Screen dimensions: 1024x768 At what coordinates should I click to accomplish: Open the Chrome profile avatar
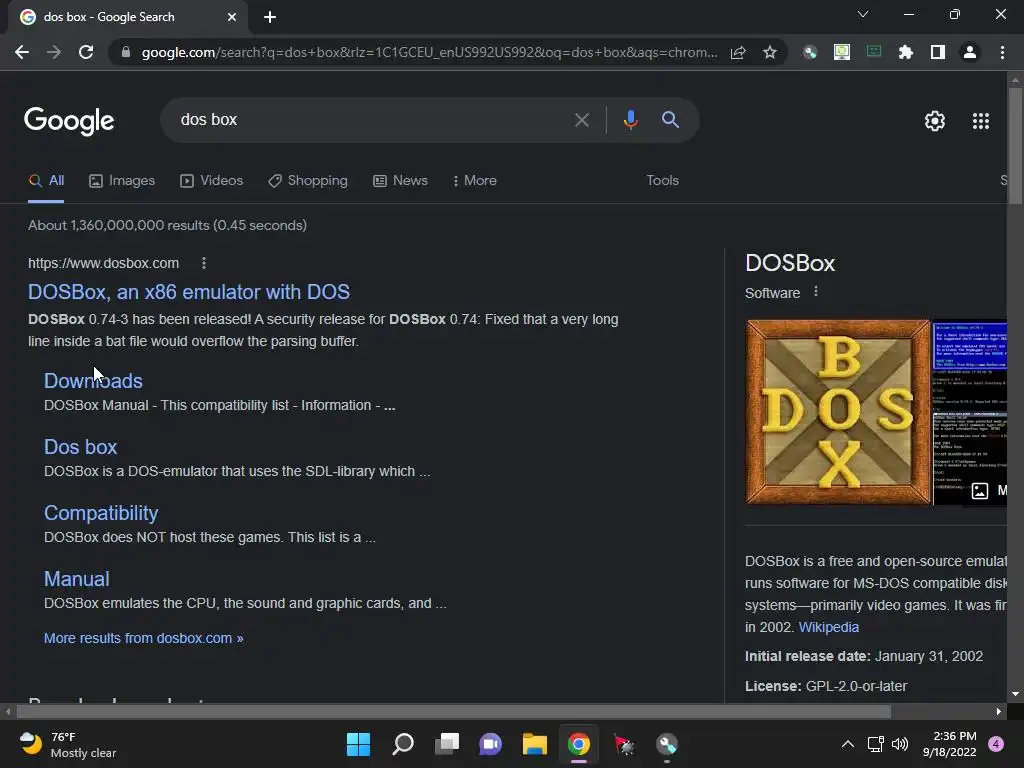(x=970, y=52)
